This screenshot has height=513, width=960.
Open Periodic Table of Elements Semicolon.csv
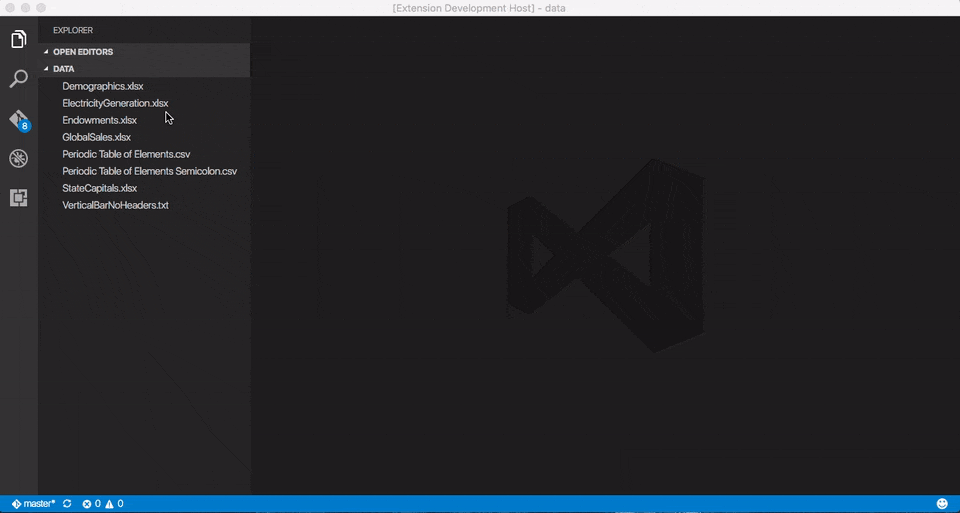(x=149, y=171)
